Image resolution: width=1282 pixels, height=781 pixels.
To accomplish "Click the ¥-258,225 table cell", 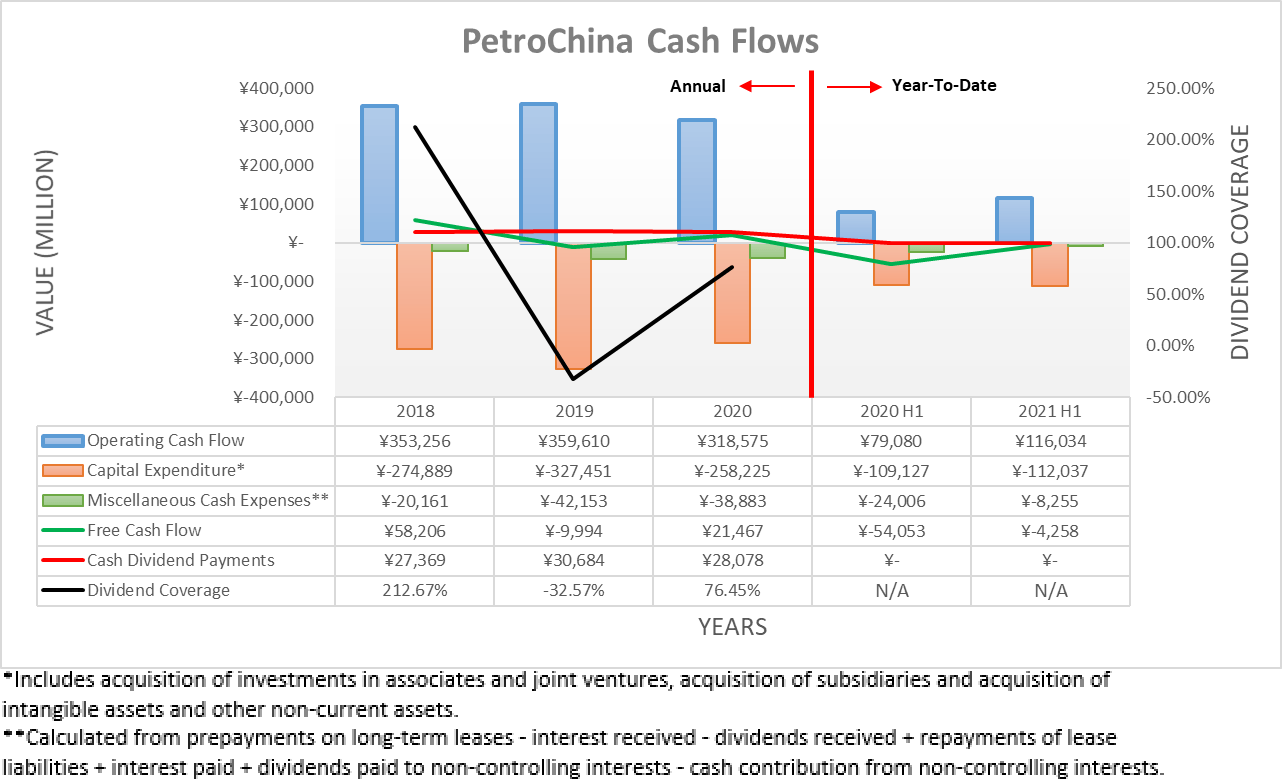I will point(733,471).
